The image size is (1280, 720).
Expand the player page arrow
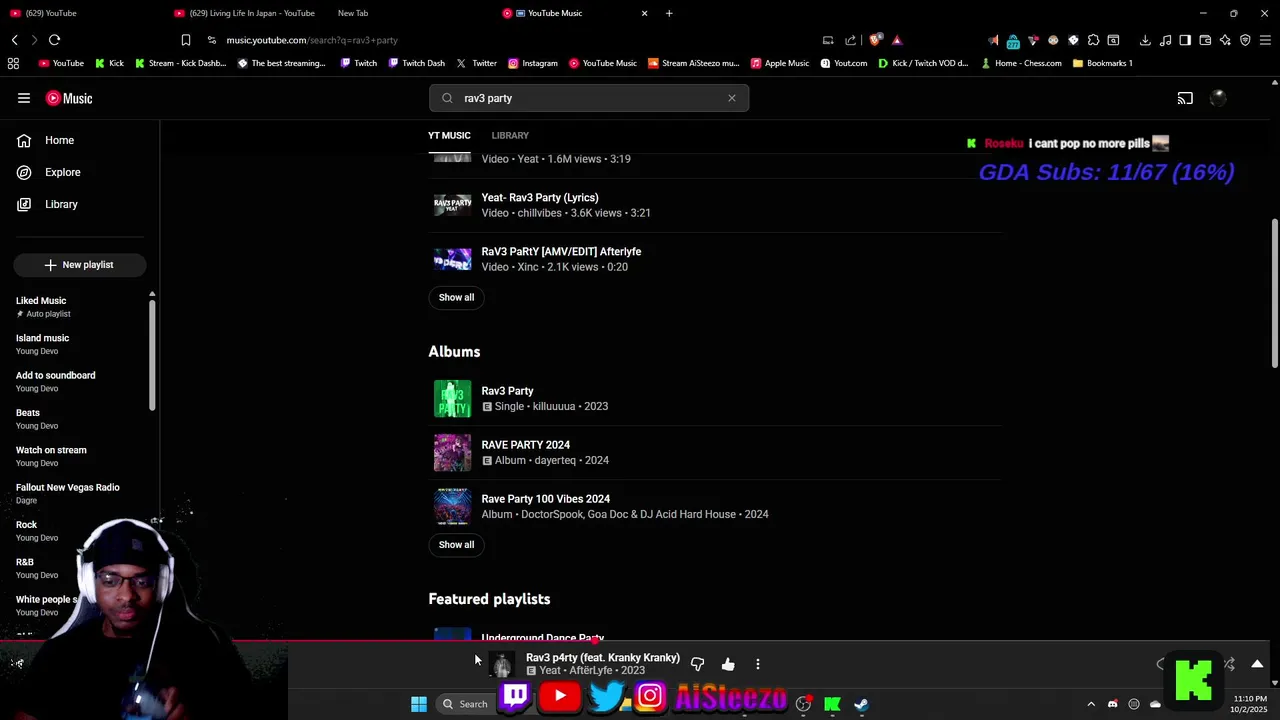pyautogui.click(x=1257, y=664)
